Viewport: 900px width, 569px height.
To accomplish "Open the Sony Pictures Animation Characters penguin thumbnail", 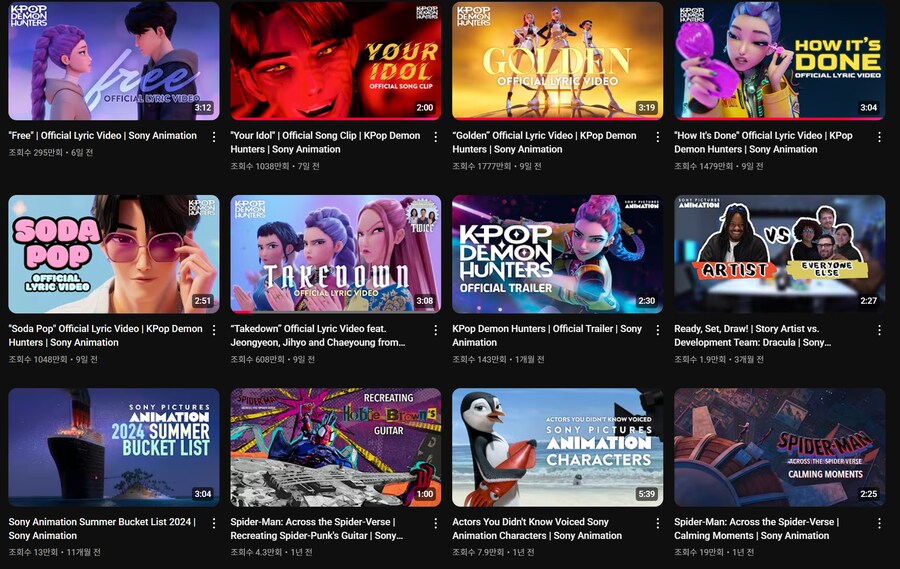I will click(557, 447).
